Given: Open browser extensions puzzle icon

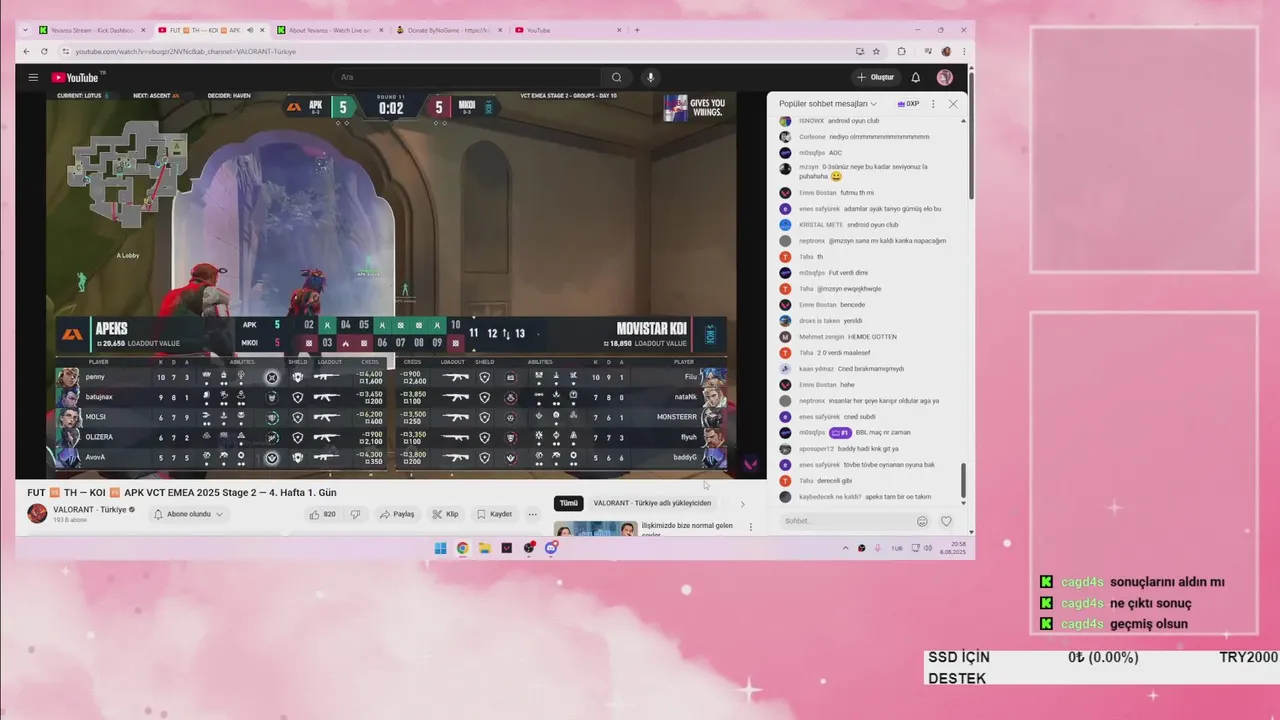Looking at the screenshot, I should pos(901,51).
